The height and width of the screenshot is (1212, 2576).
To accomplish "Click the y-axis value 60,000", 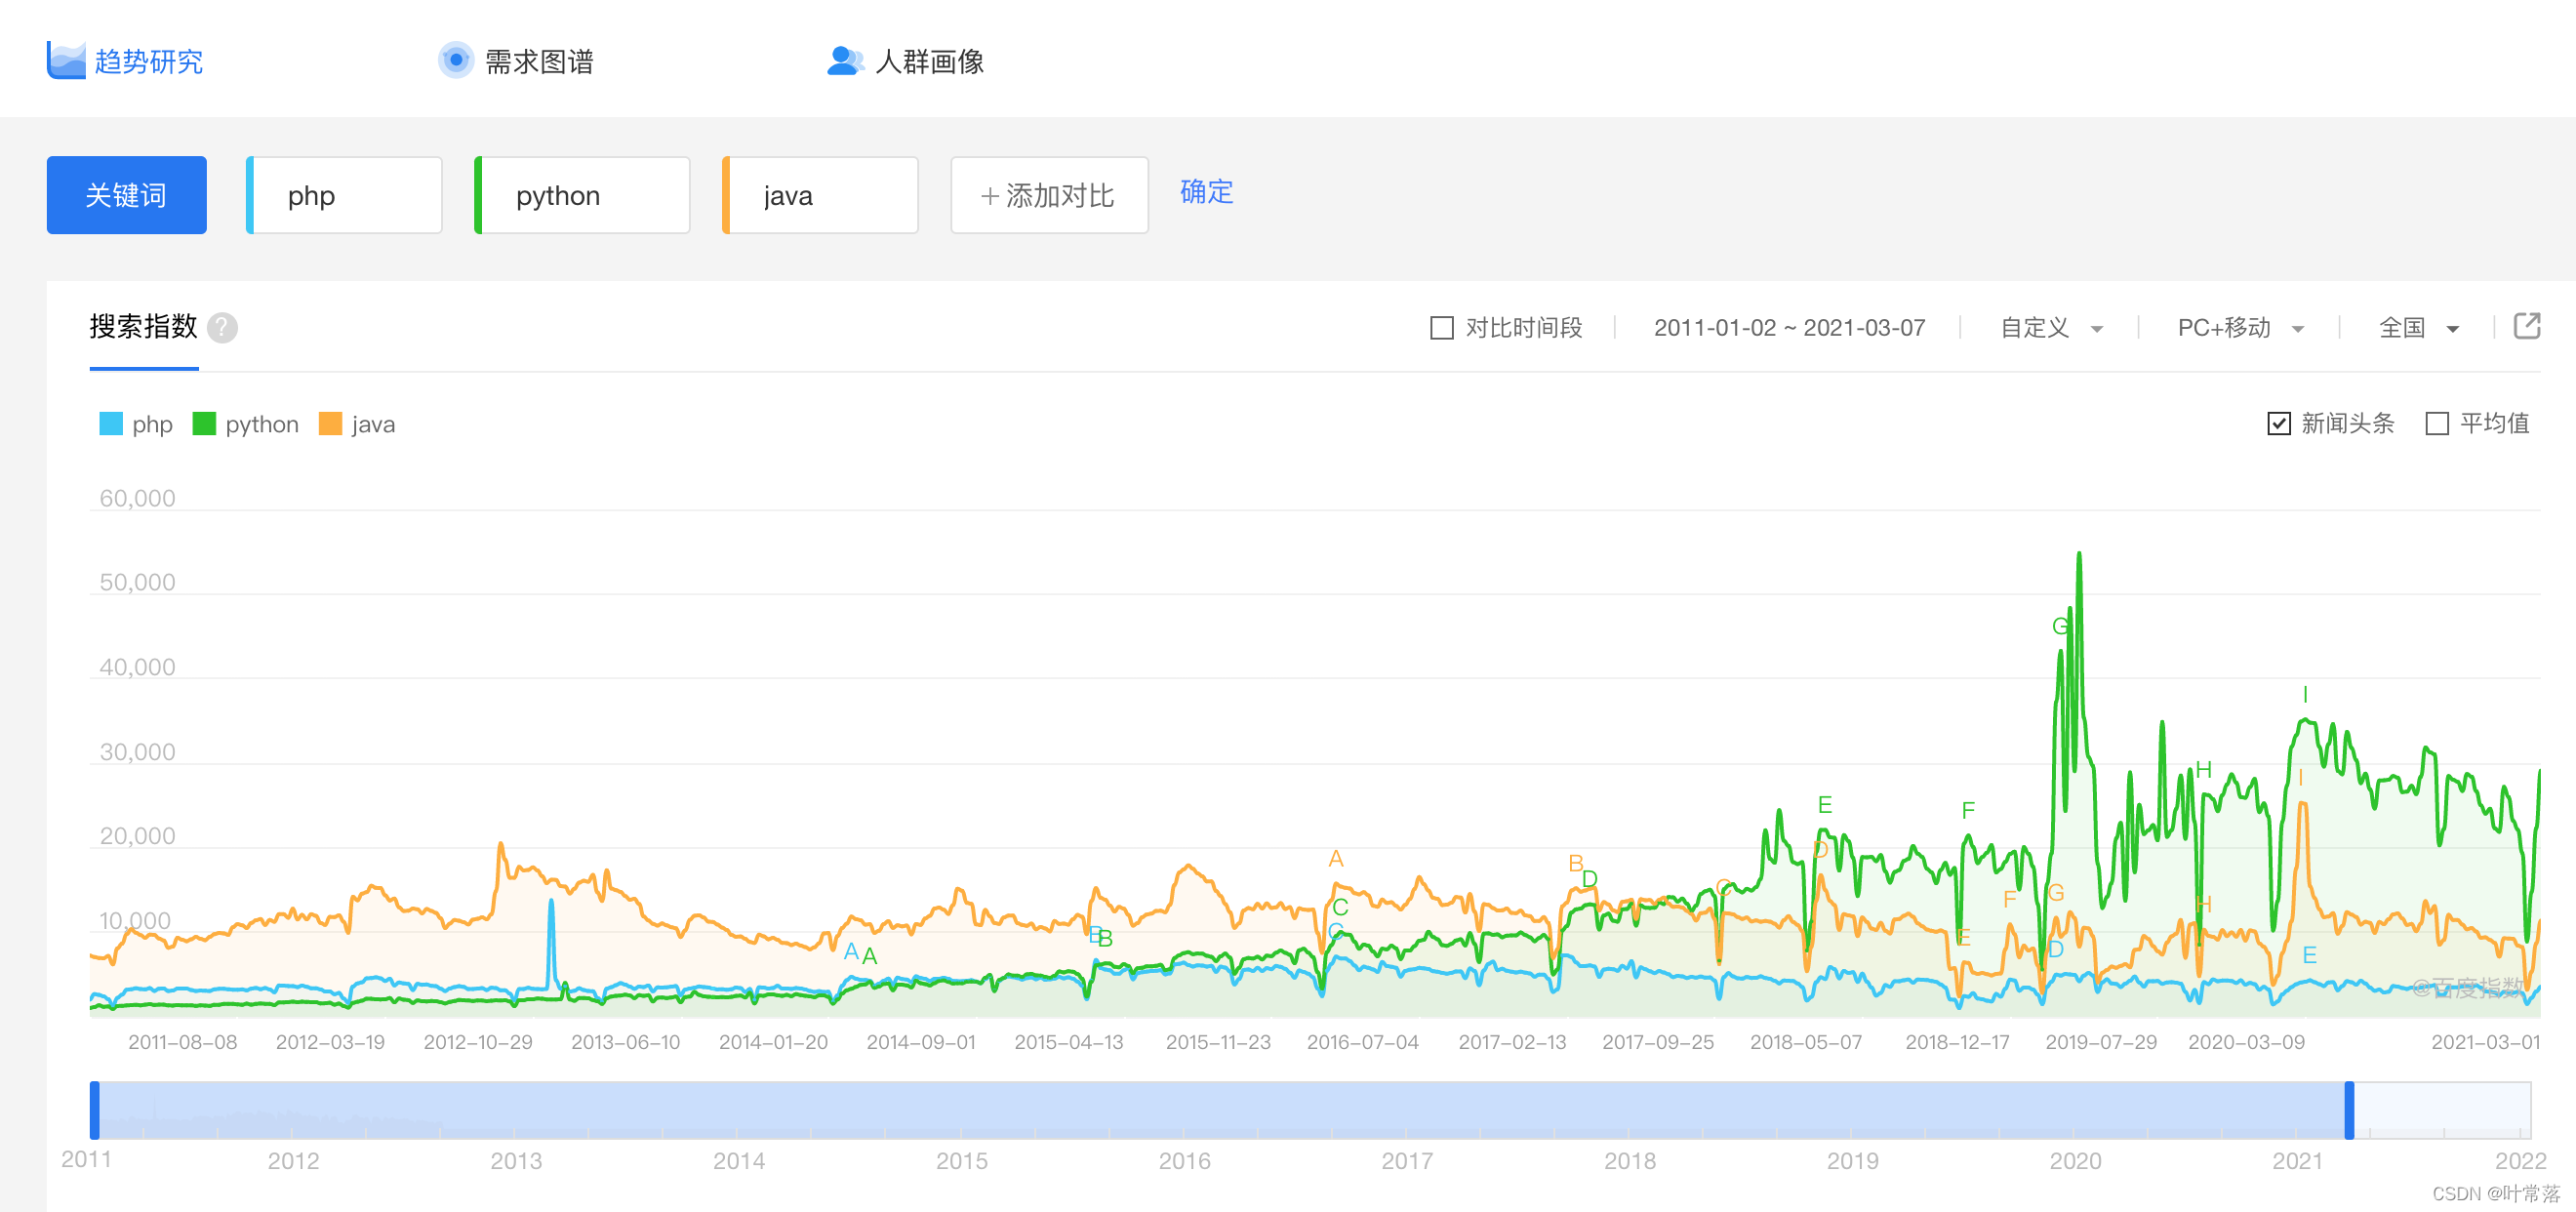I will click(137, 498).
